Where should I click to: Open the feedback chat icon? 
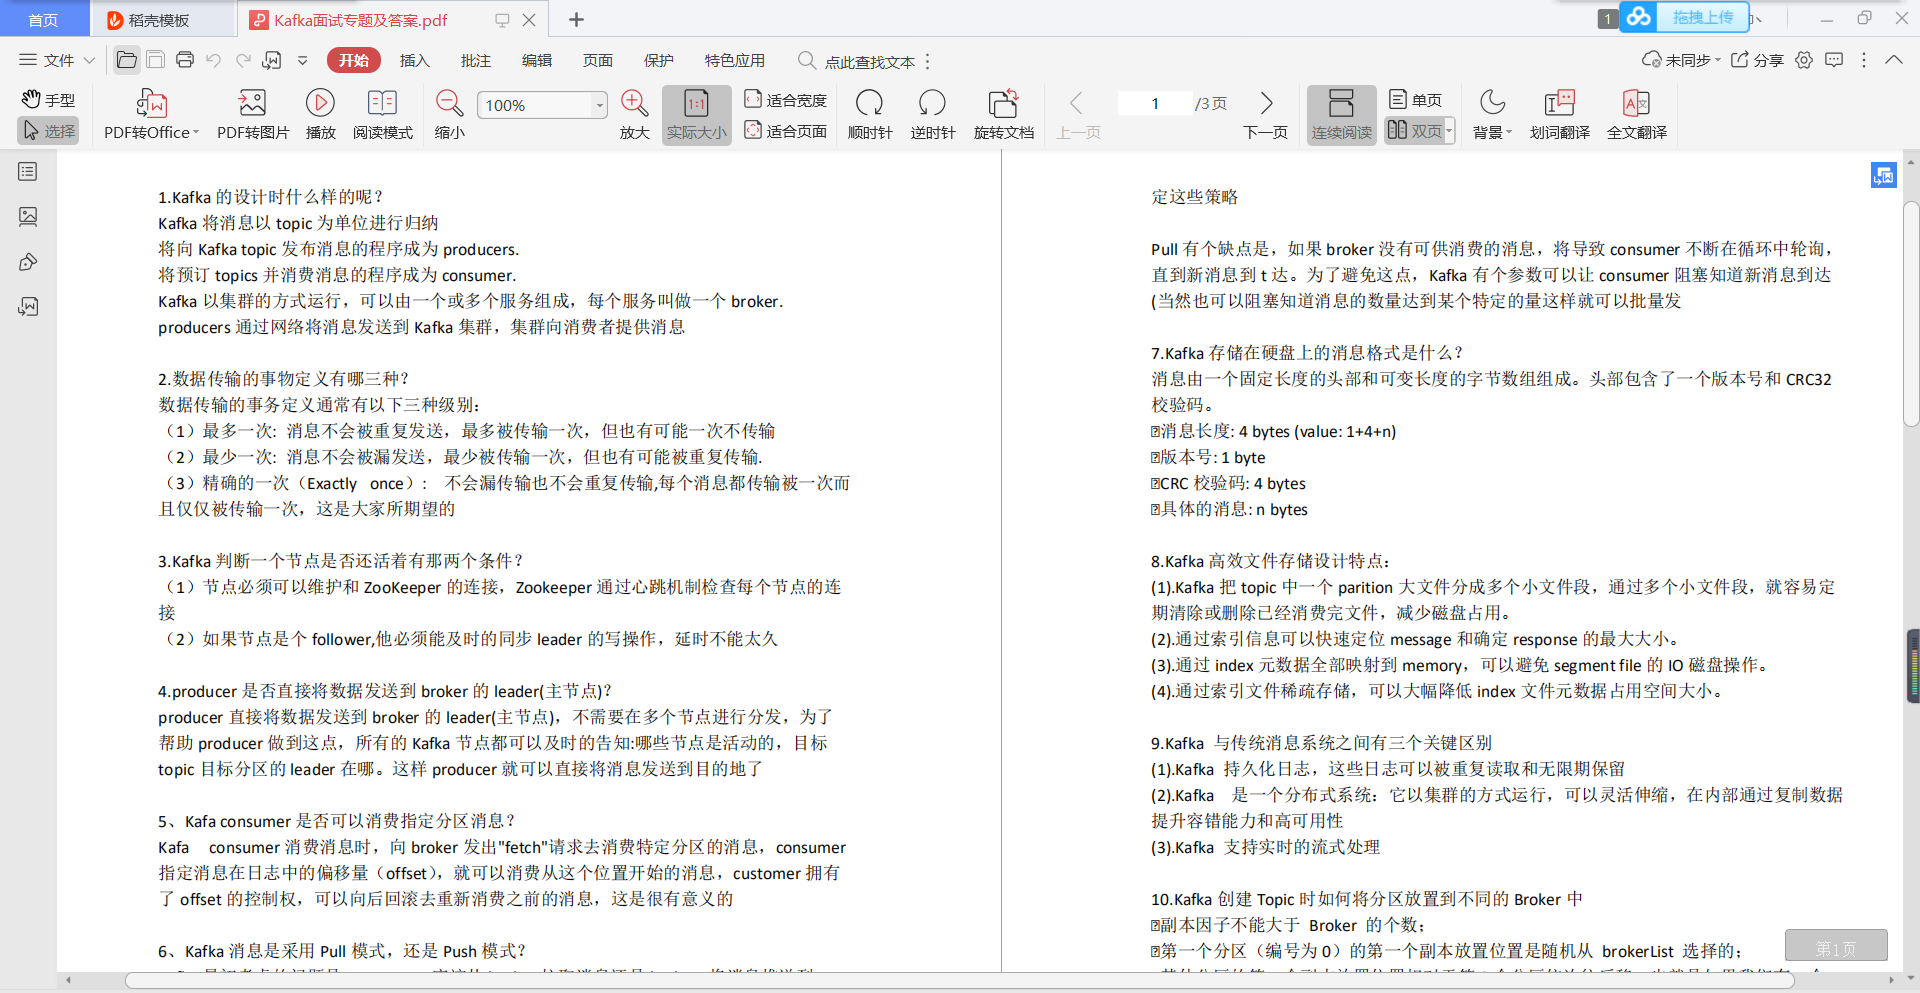[x=1834, y=60]
